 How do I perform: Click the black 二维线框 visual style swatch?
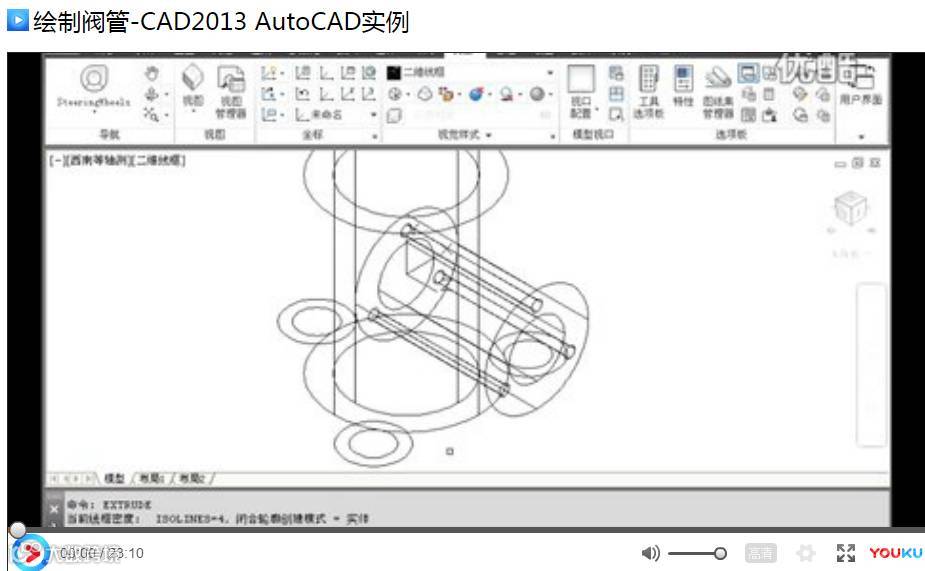[393, 73]
